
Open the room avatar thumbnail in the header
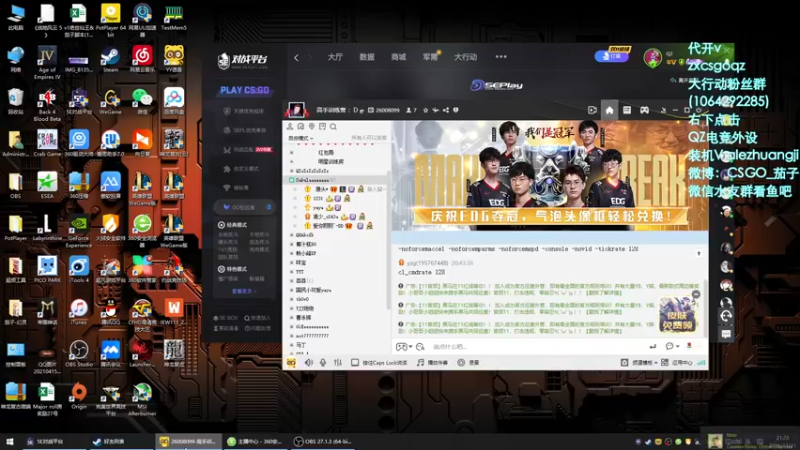click(x=296, y=110)
